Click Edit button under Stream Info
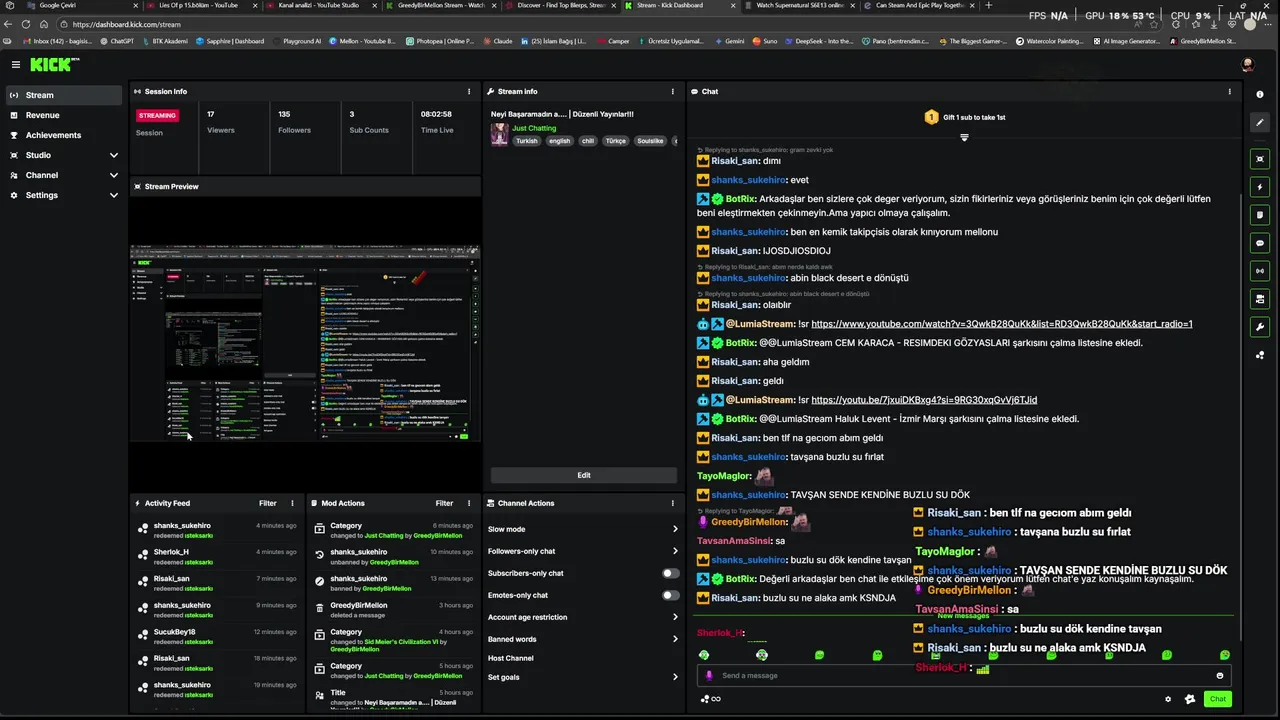This screenshot has height=720, width=1280. [x=584, y=475]
